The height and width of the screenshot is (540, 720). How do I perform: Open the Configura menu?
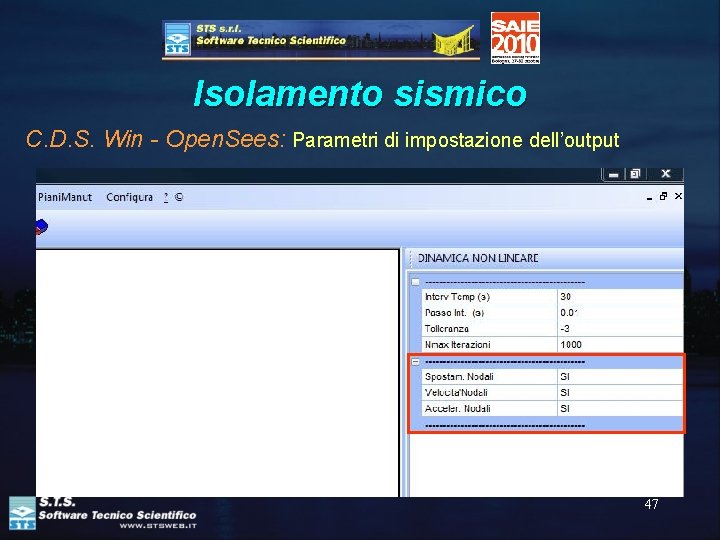[x=129, y=197]
